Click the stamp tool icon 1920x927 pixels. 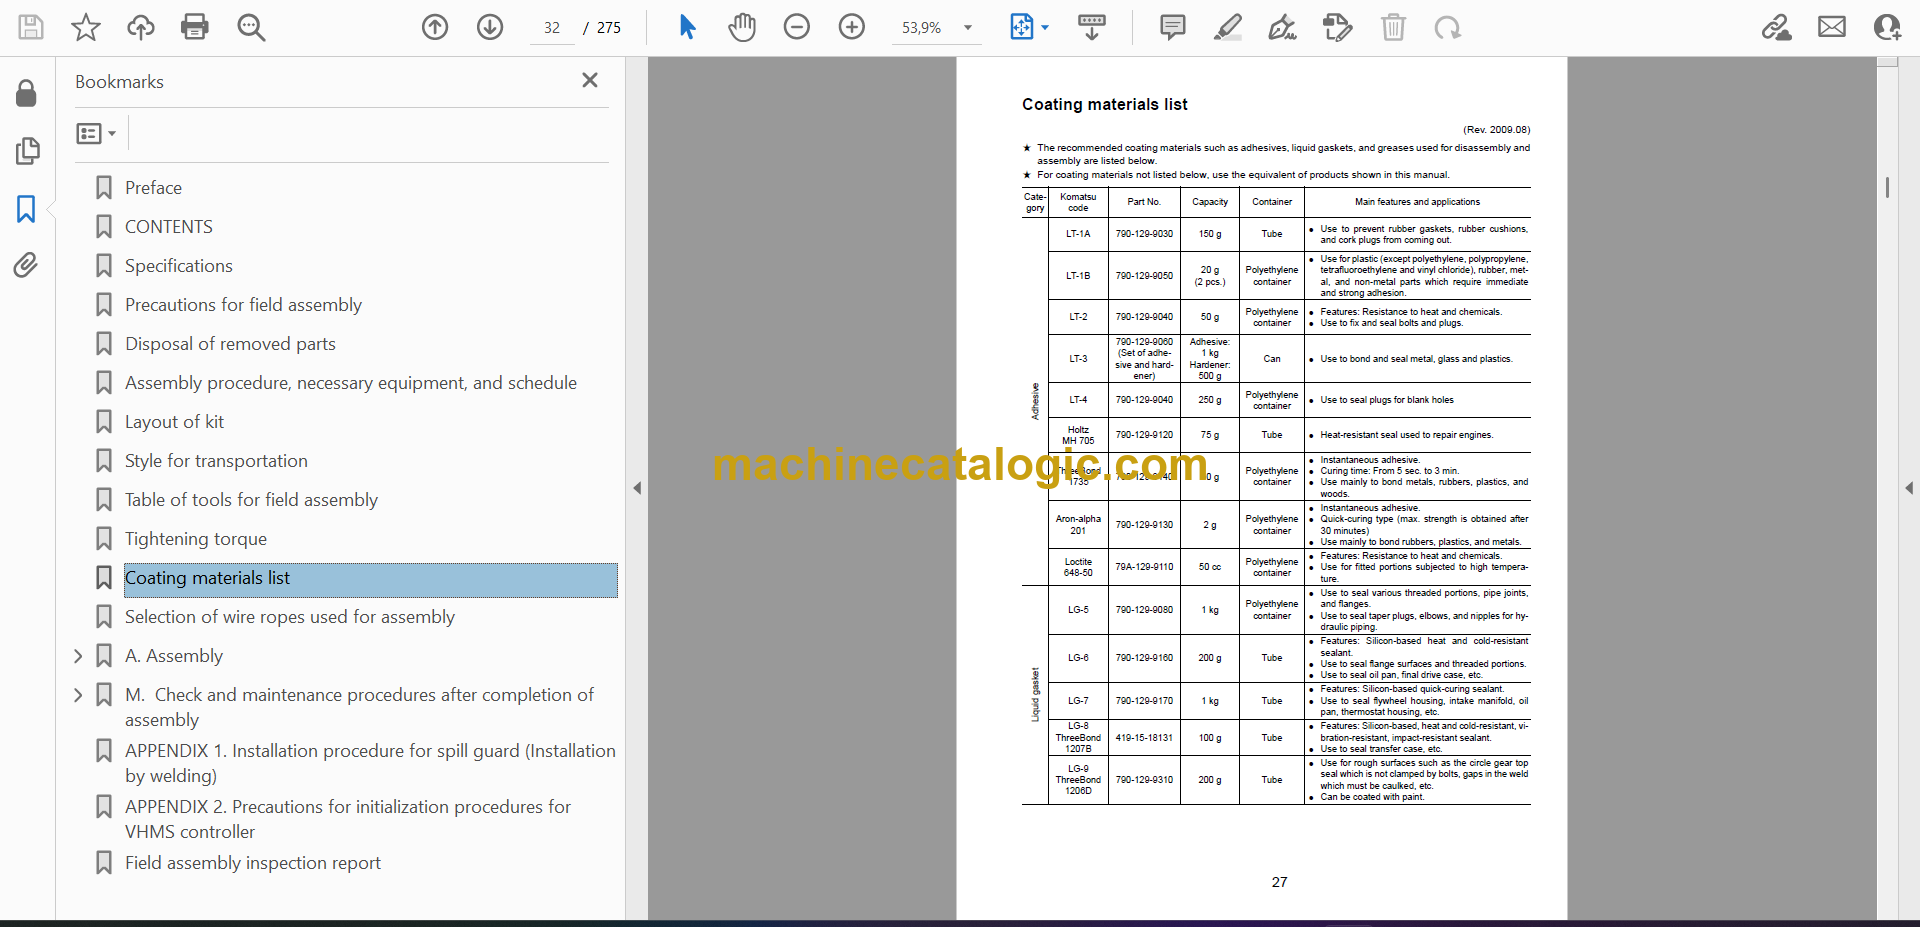(1338, 27)
